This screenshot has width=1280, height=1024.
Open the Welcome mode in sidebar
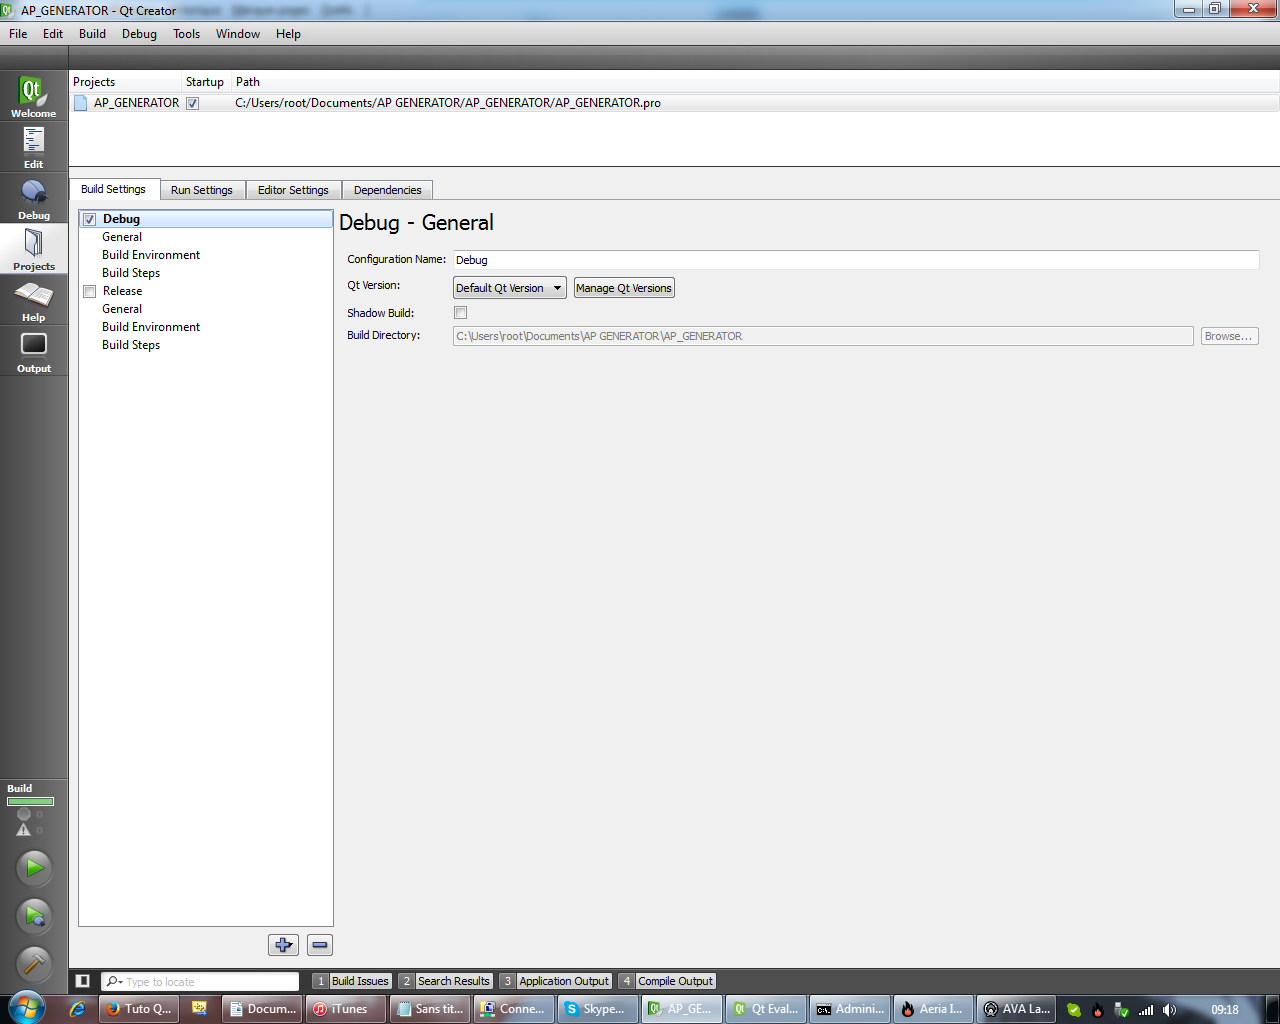pyautogui.click(x=33, y=96)
